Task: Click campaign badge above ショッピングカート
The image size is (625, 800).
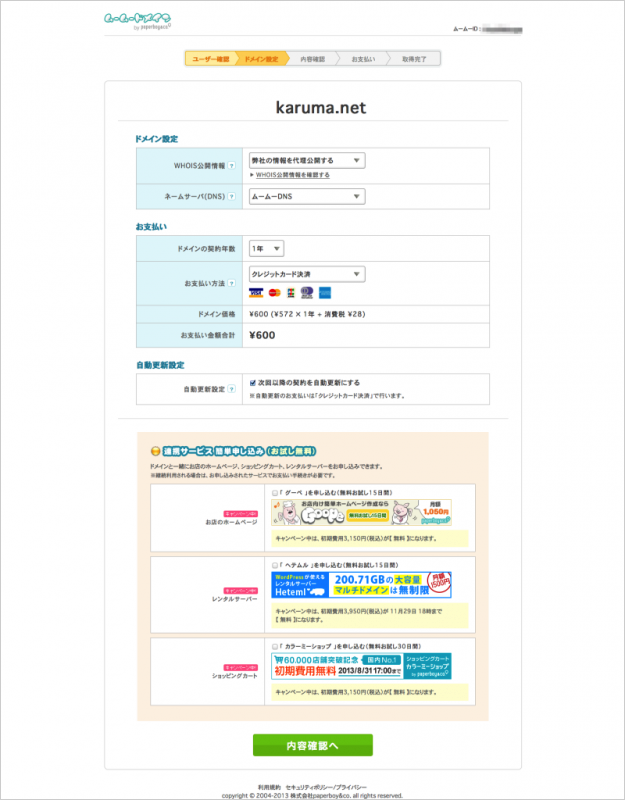Action: [x=240, y=667]
